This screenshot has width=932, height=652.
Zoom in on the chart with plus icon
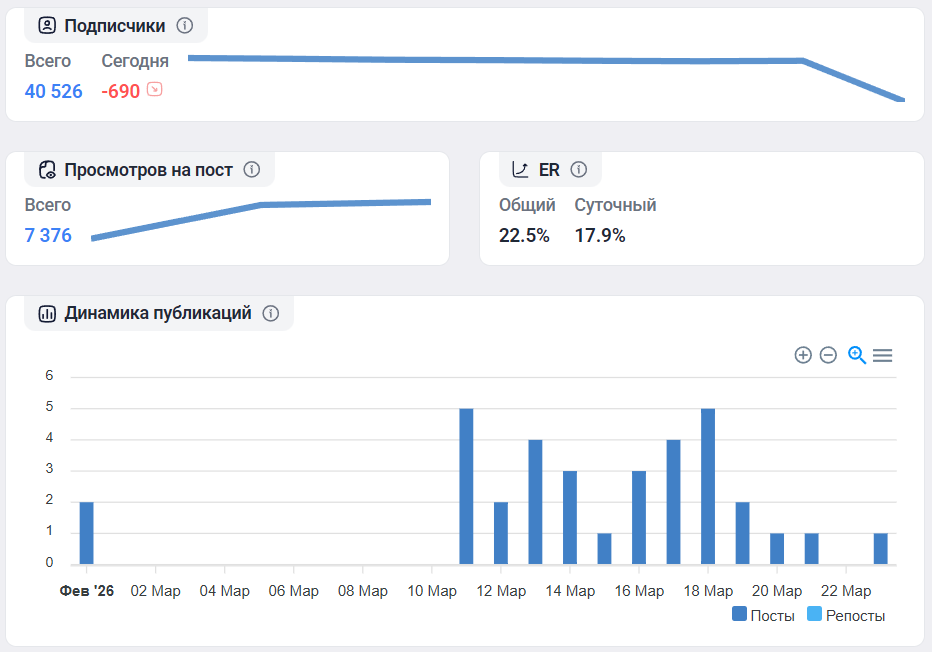click(x=802, y=355)
